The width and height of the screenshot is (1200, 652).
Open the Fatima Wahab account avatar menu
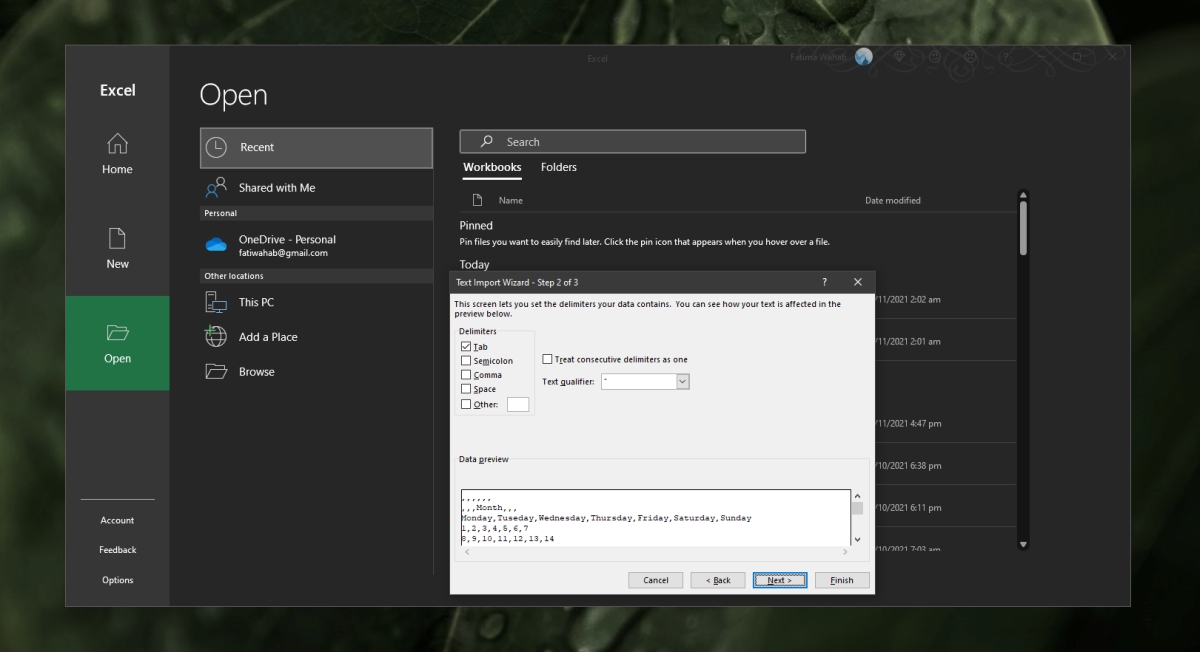(x=862, y=56)
